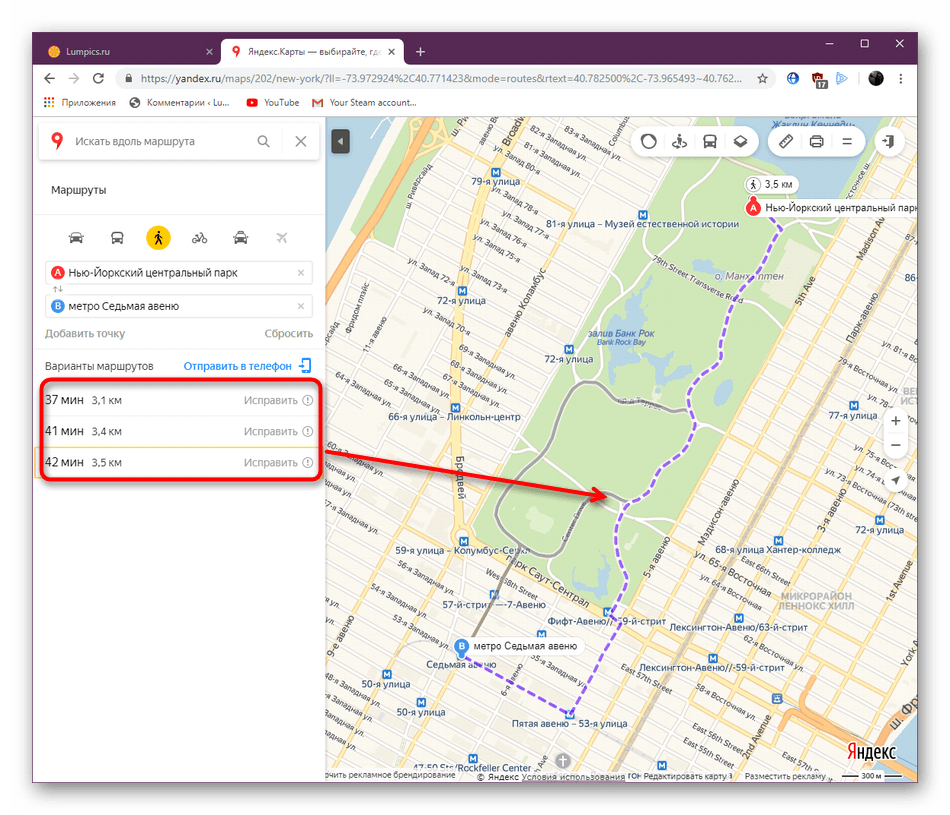Click the globe extension icon
This screenshot has width=950, height=815.
pos(792,78)
